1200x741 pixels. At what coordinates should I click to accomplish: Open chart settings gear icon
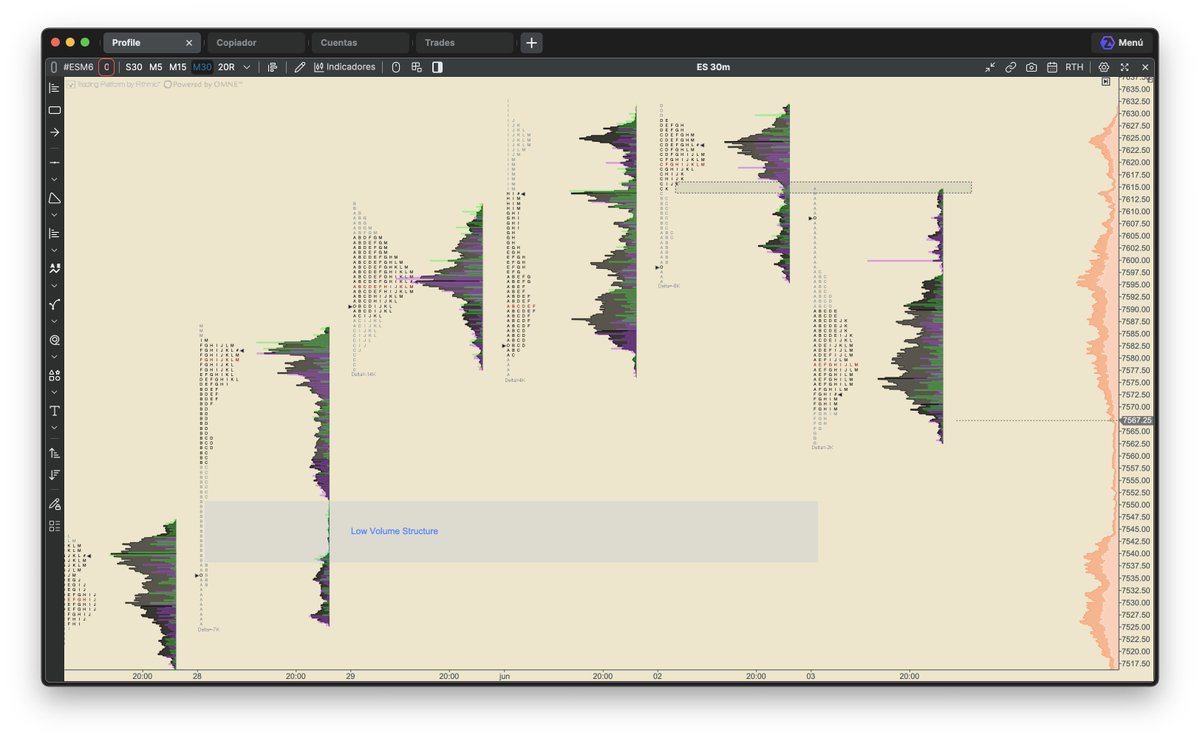[x=1104, y=67]
